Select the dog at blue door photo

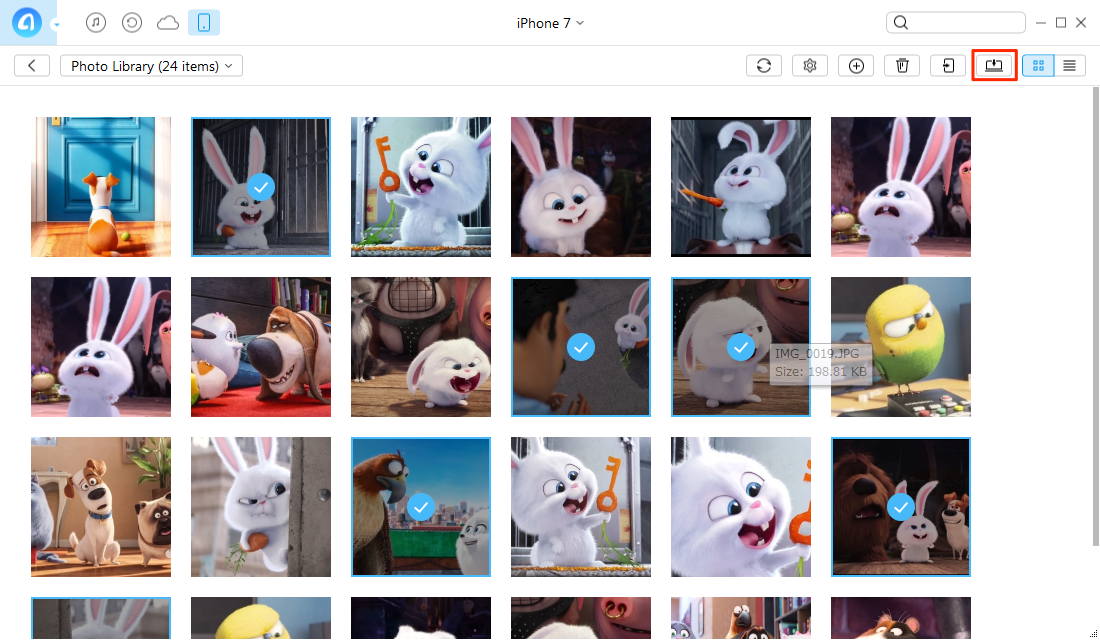pos(101,187)
